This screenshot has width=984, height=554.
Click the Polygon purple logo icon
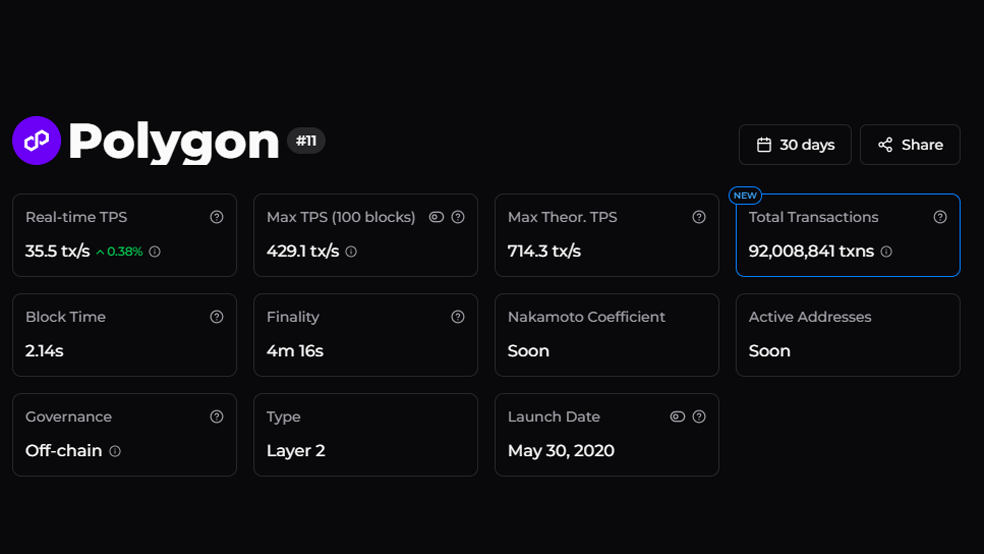[x=36, y=141]
